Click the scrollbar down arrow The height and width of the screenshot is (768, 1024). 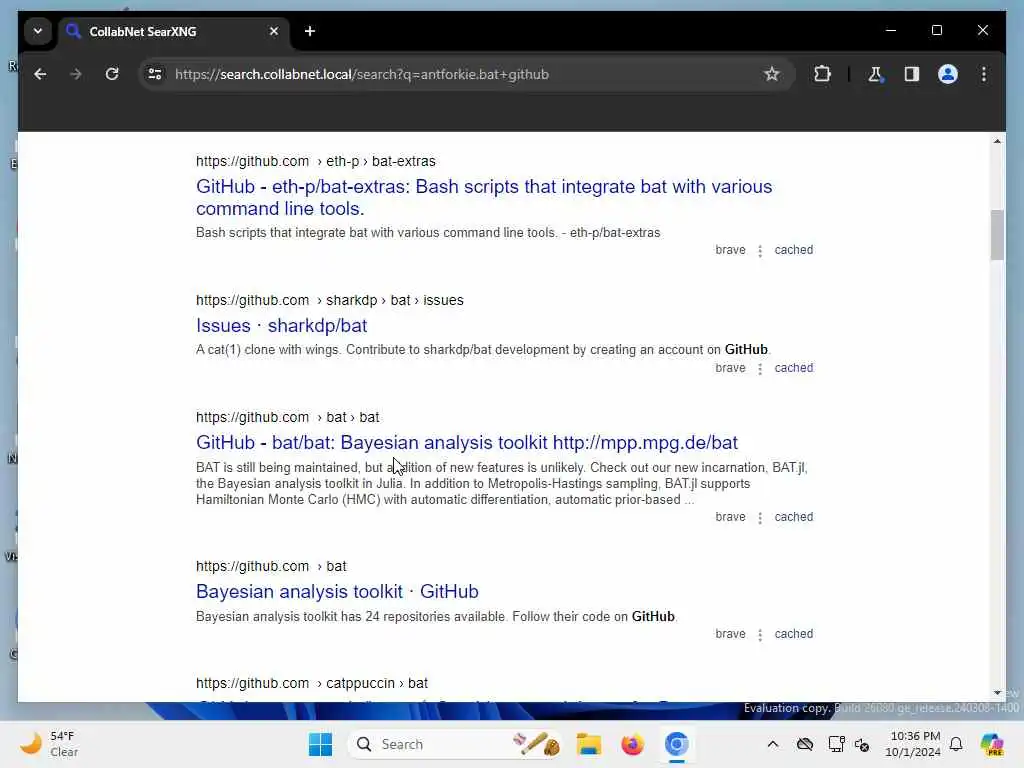[x=997, y=692]
